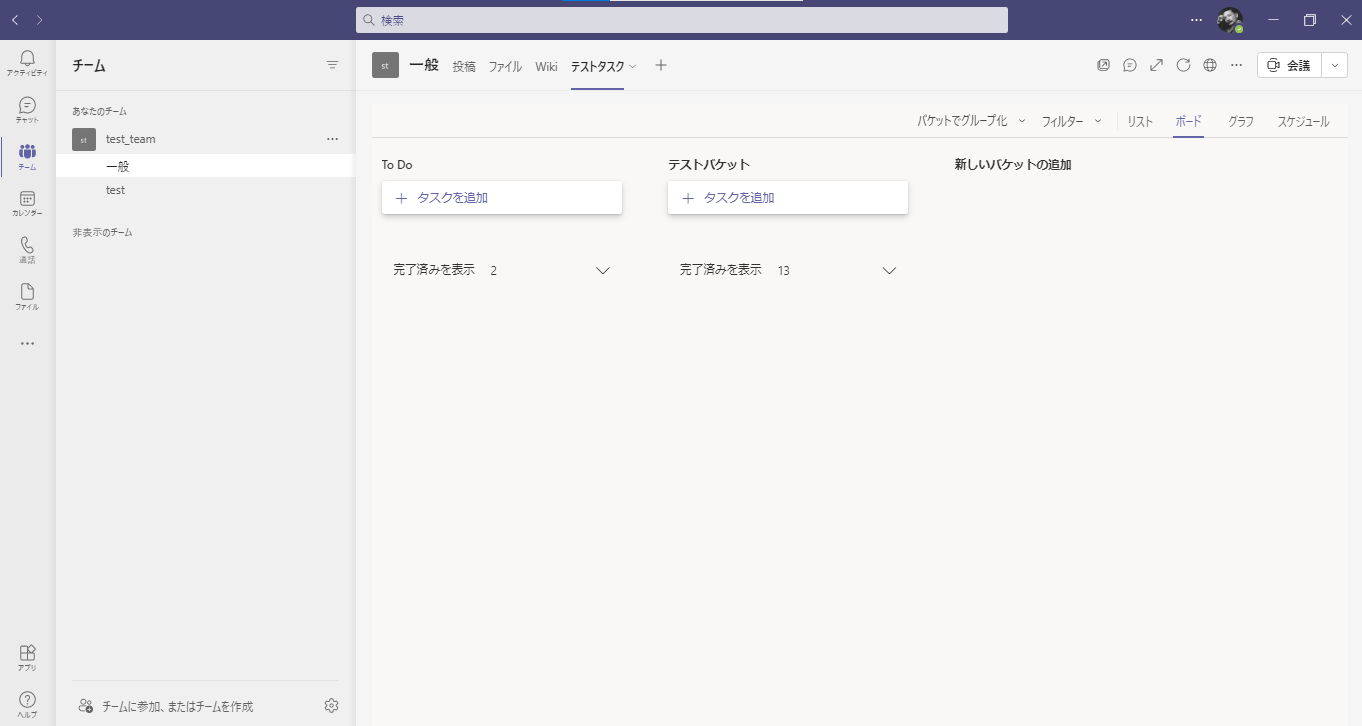Viewport: 1362px width, 726px height.
Task: Select the 一般 channel
Action: click(206, 166)
